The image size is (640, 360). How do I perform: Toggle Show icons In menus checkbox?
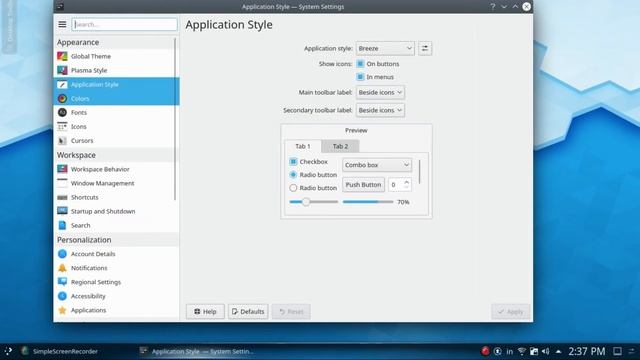[x=360, y=77]
